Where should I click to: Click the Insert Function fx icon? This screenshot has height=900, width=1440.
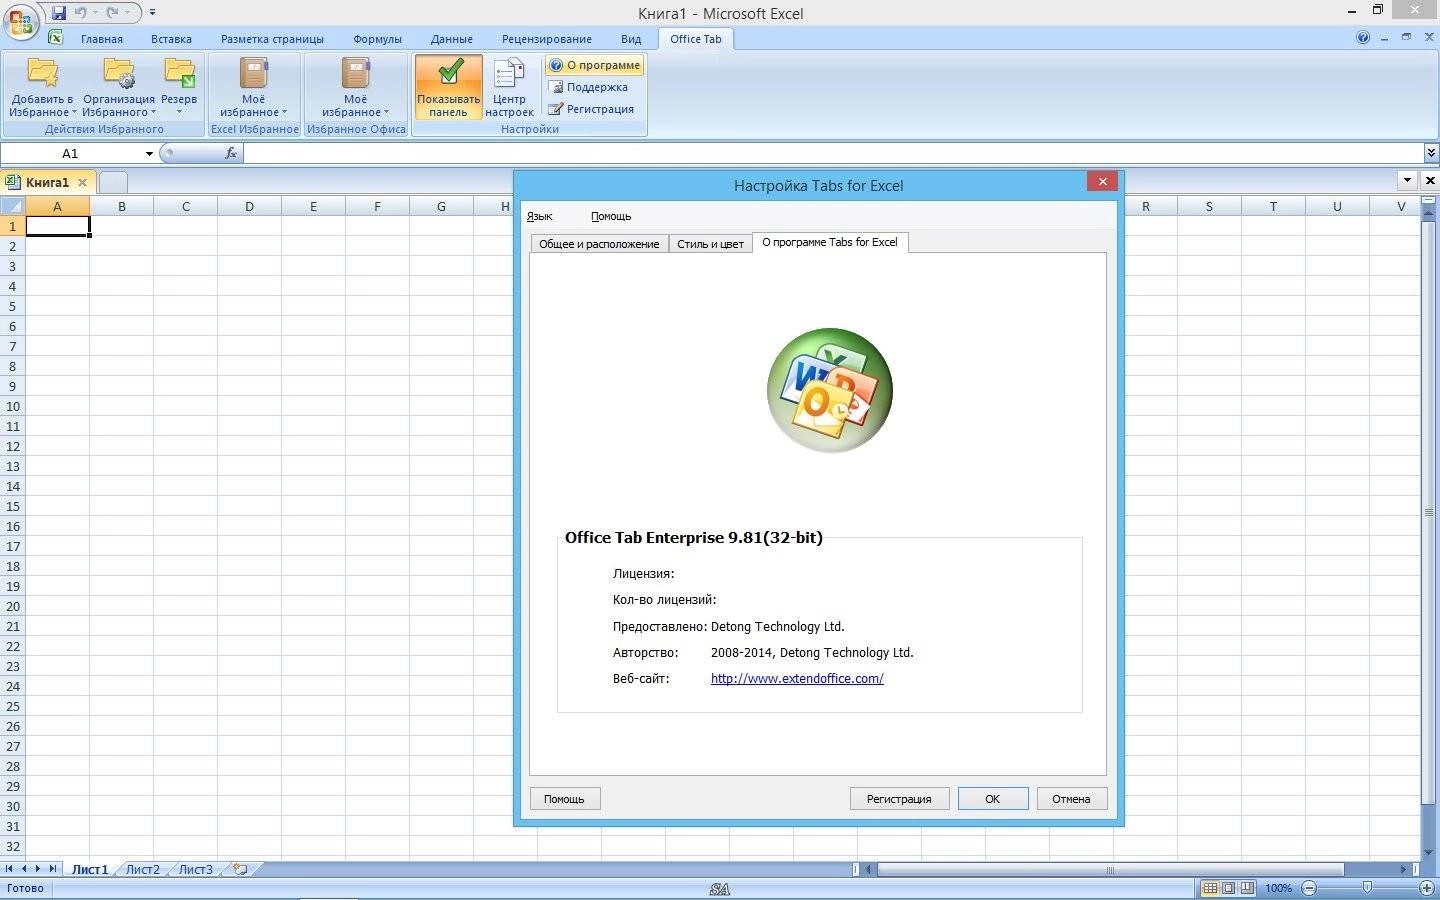[x=231, y=153]
